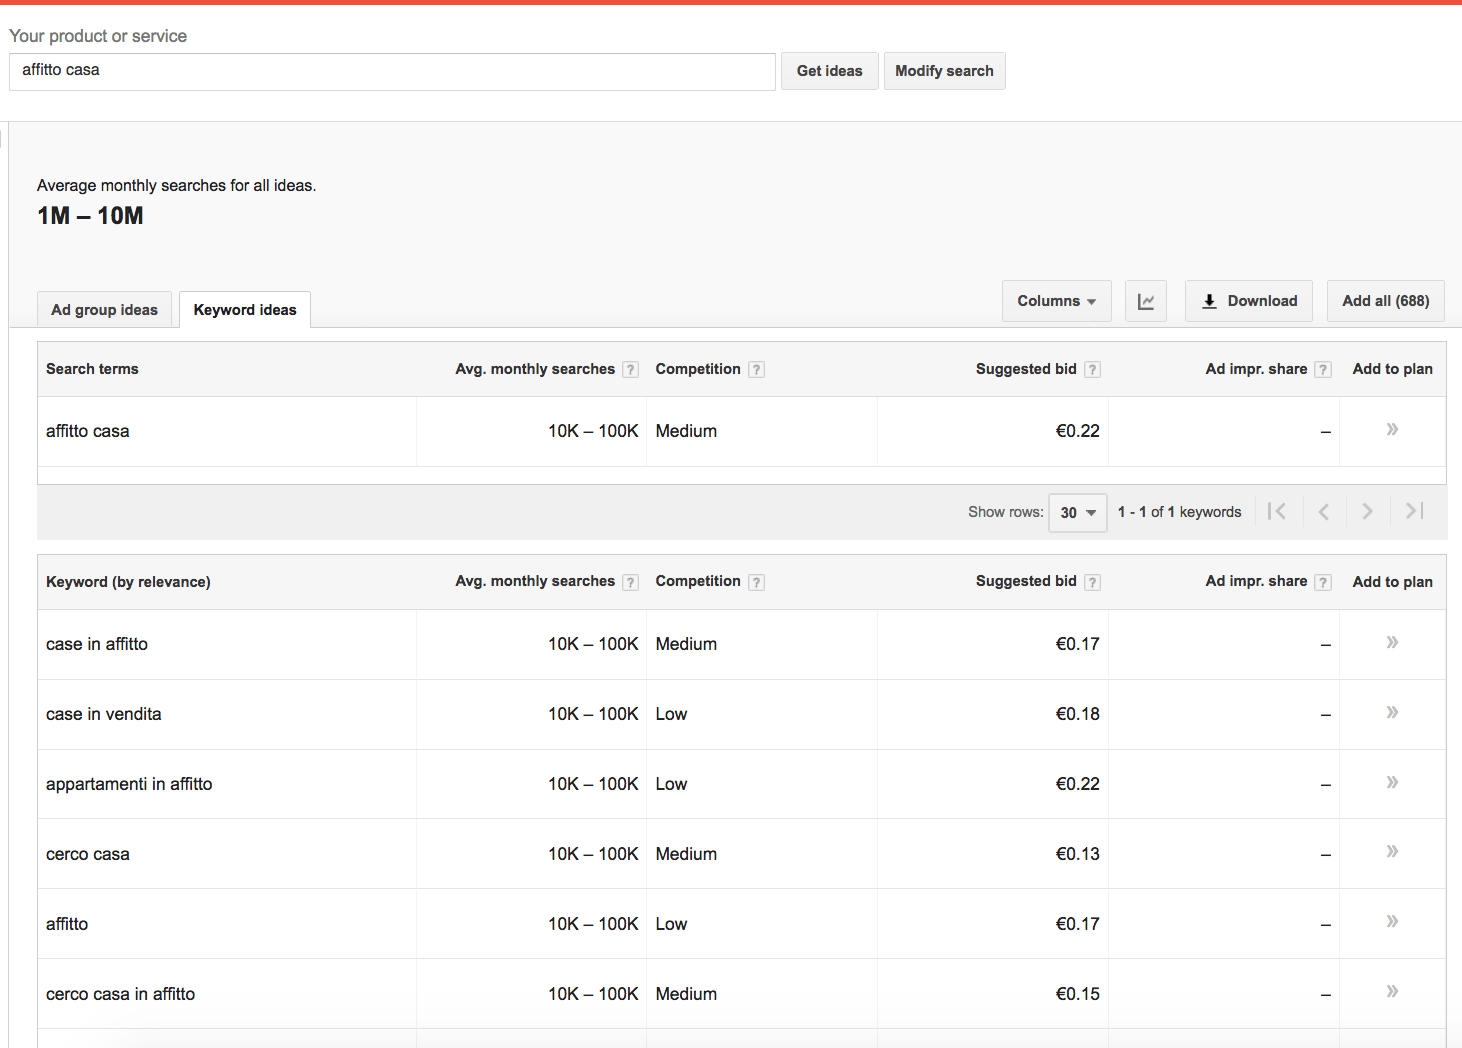Viewport: 1462px width, 1048px height.
Task: Click the 1M – 10M average searches value
Action: coord(90,216)
